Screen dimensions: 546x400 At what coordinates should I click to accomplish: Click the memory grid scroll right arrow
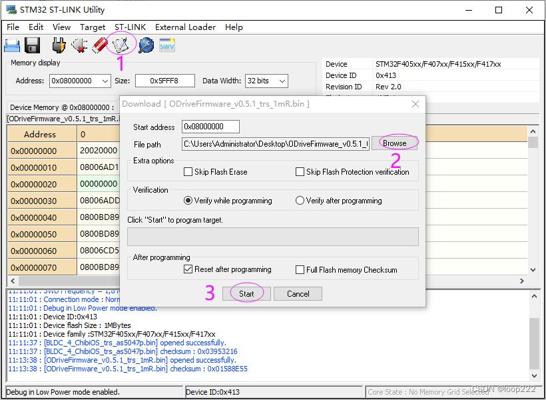[522, 281]
